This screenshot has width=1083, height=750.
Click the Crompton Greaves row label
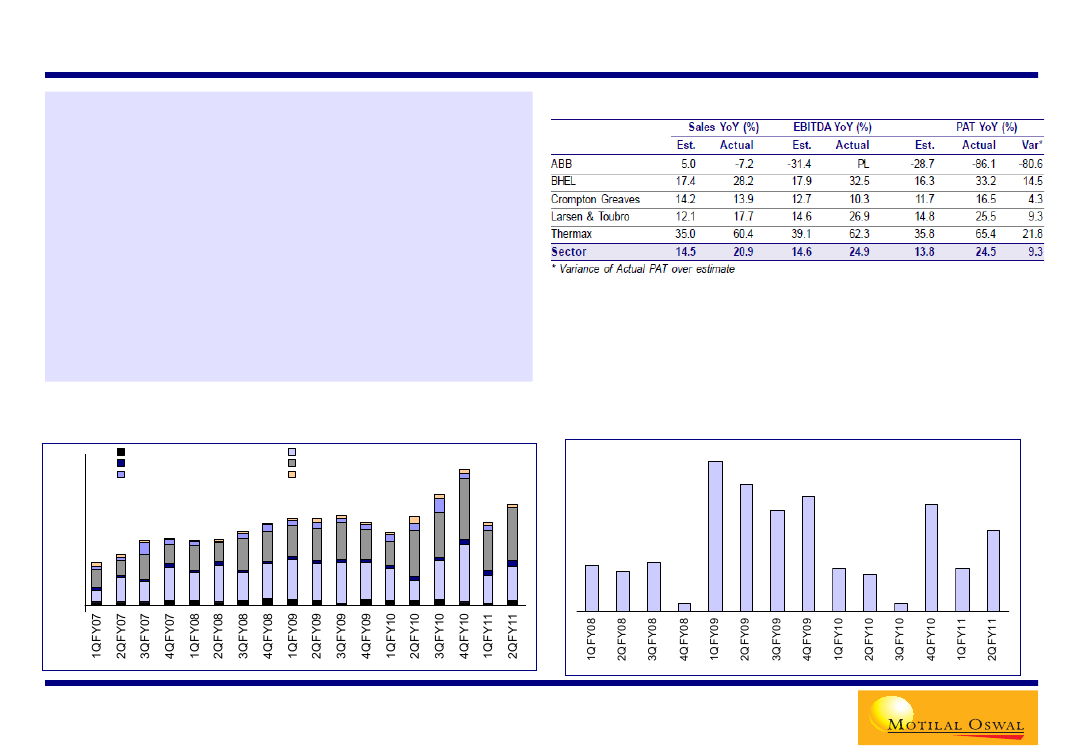click(x=595, y=199)
